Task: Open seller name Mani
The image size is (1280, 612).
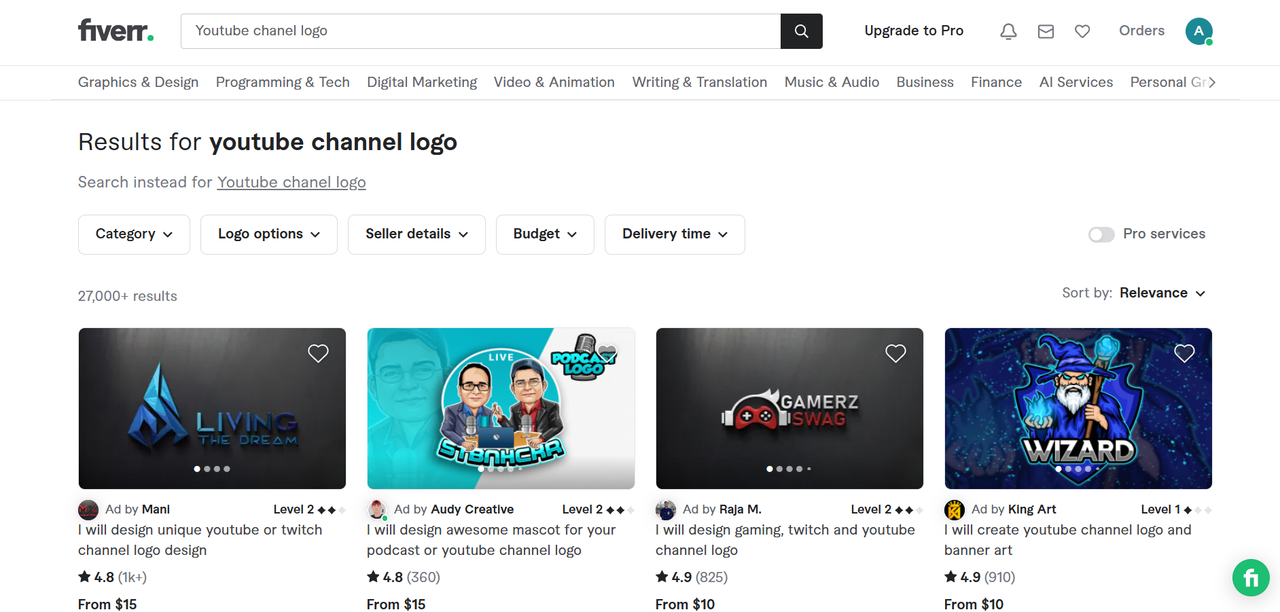Action: coord(156,510)
